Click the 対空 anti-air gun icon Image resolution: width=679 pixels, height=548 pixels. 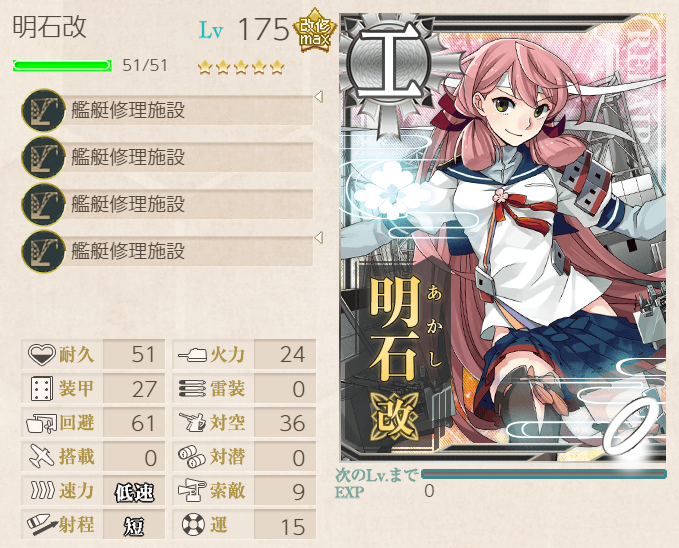point(192,422)
